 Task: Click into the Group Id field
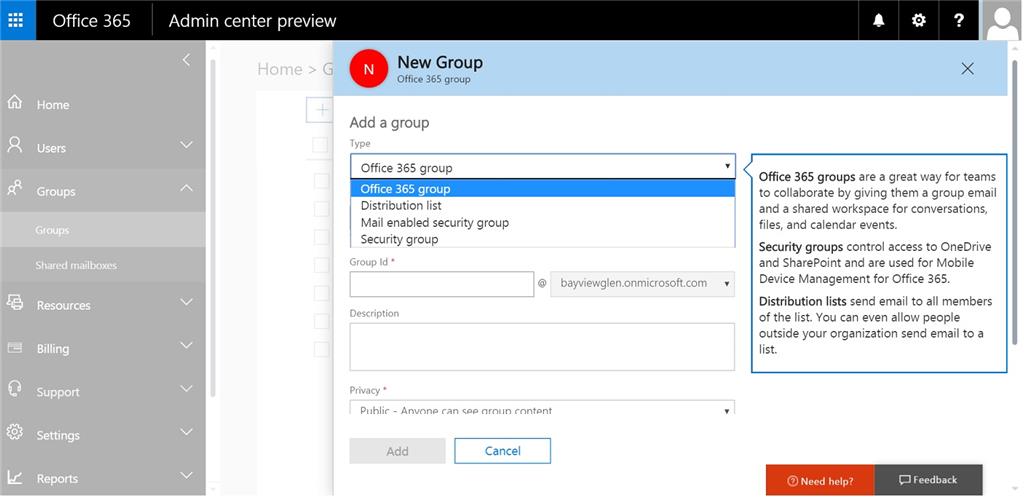point(442,284)
